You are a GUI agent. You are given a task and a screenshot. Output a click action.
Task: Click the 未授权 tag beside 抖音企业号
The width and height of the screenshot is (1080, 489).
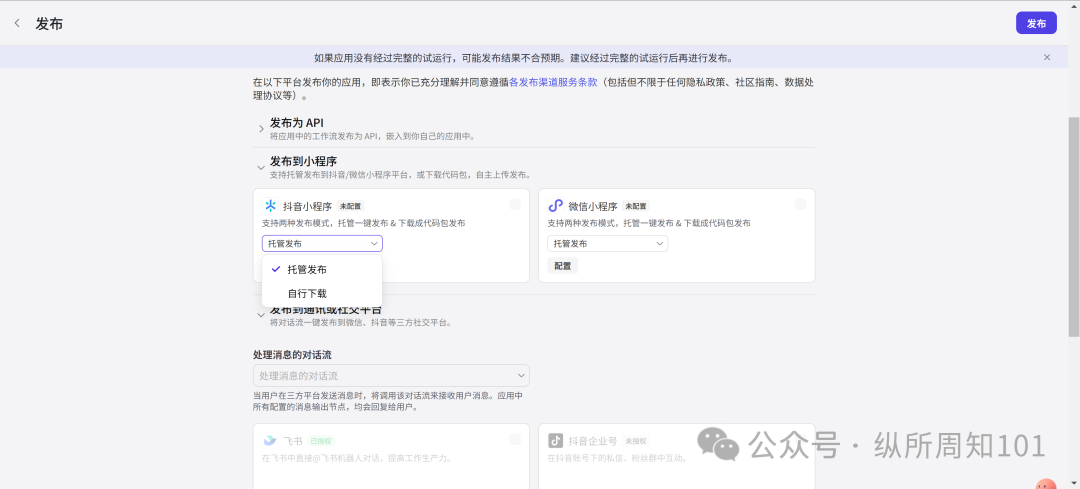[x=636, y=441]
